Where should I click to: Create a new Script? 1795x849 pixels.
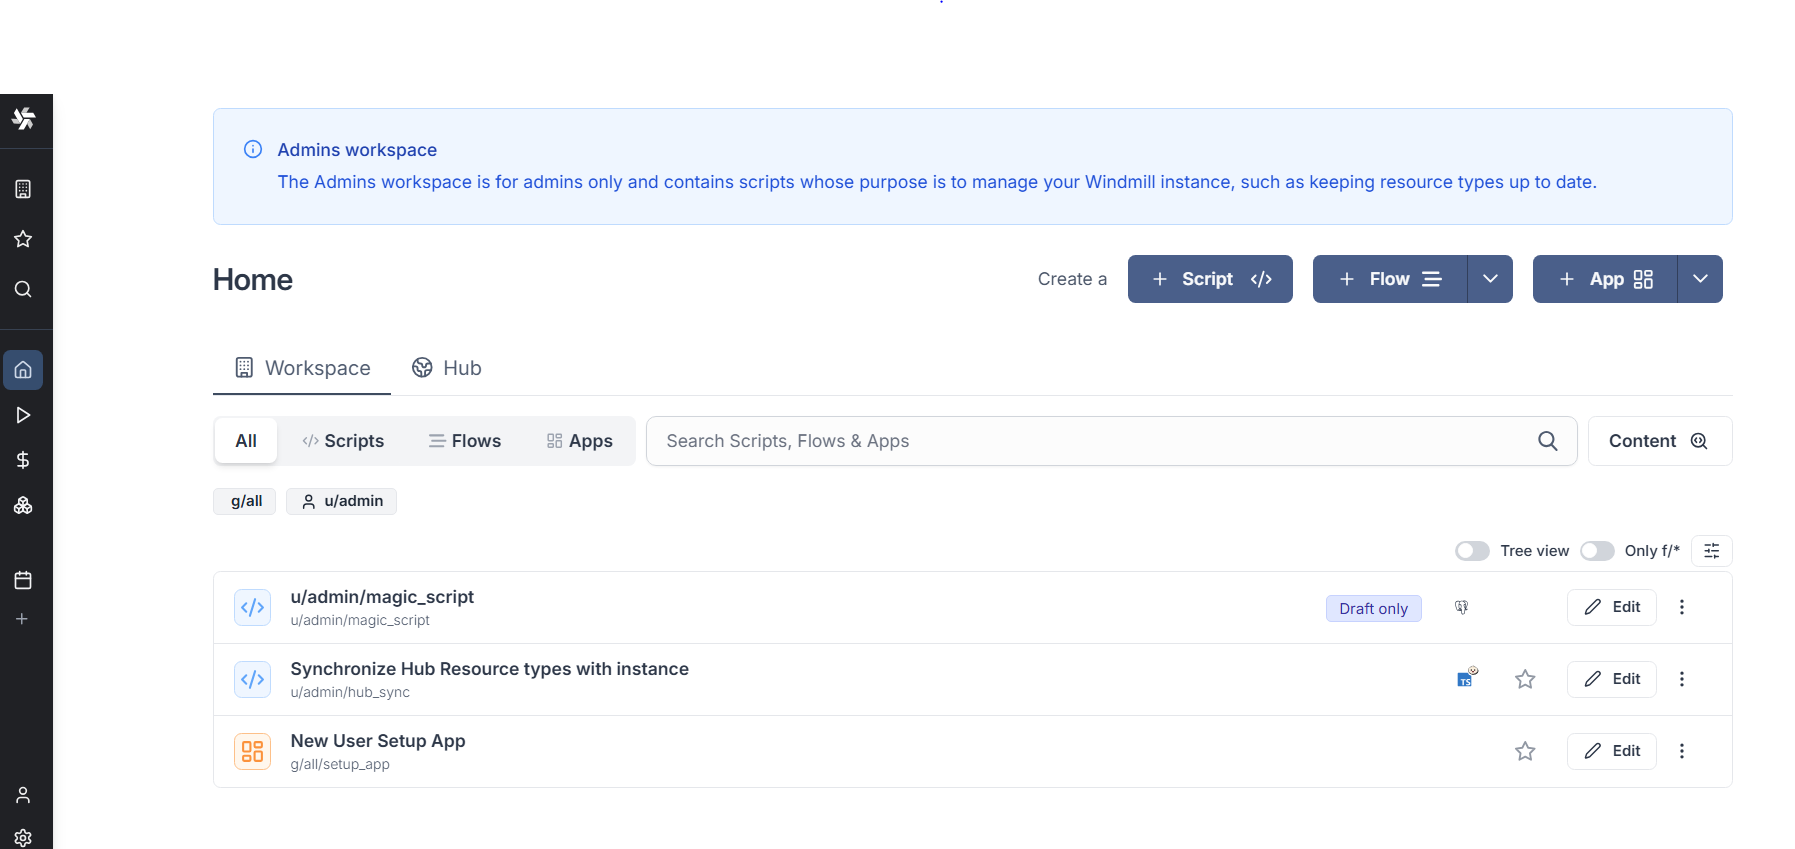tap(1210, 279)
